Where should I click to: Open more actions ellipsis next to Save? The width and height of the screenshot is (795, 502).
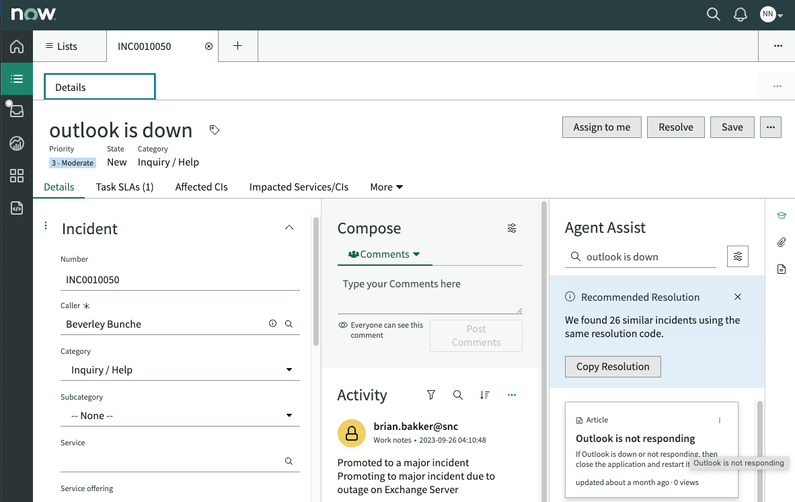[x=771, y=127]
